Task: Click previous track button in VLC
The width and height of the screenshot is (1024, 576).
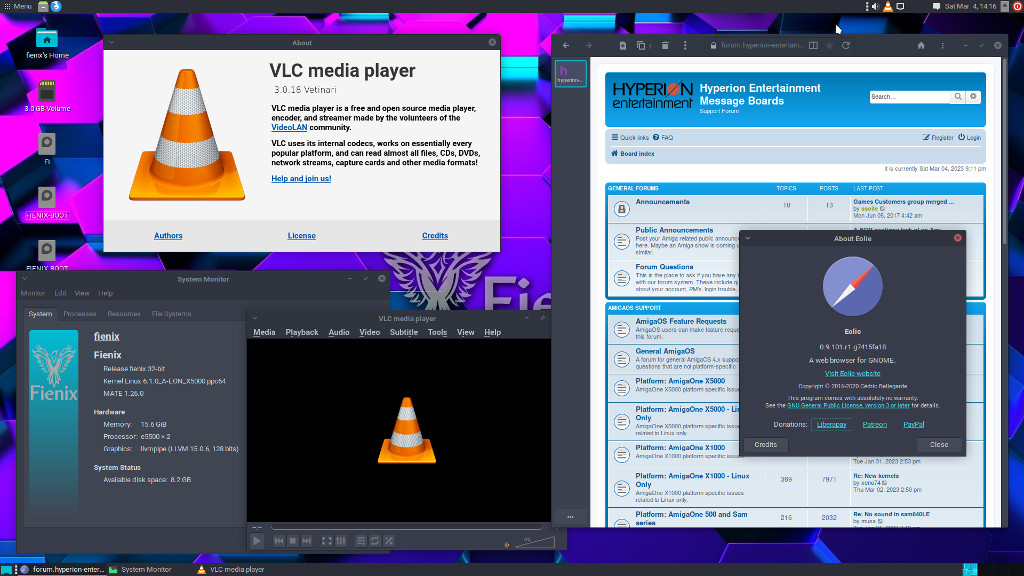Action: (279, 541)
